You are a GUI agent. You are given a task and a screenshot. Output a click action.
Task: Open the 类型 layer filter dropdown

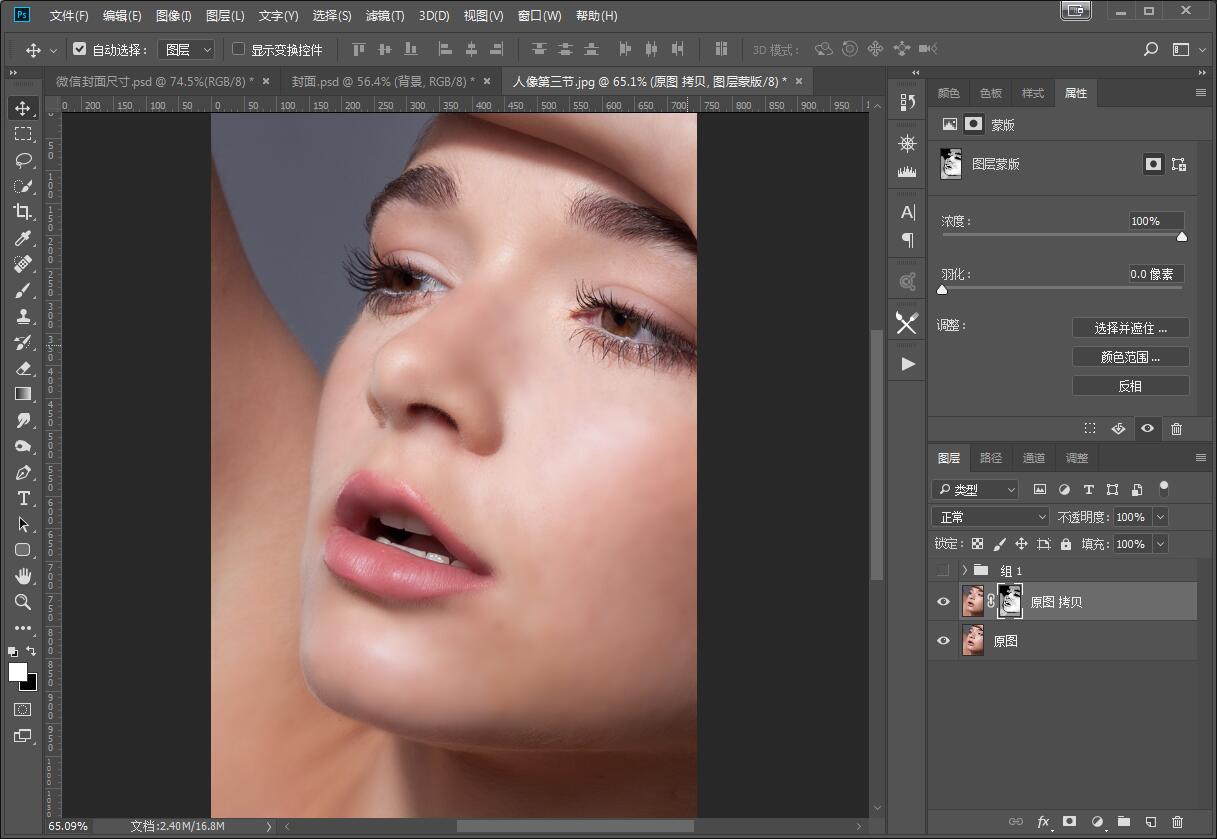coord(975,490)
